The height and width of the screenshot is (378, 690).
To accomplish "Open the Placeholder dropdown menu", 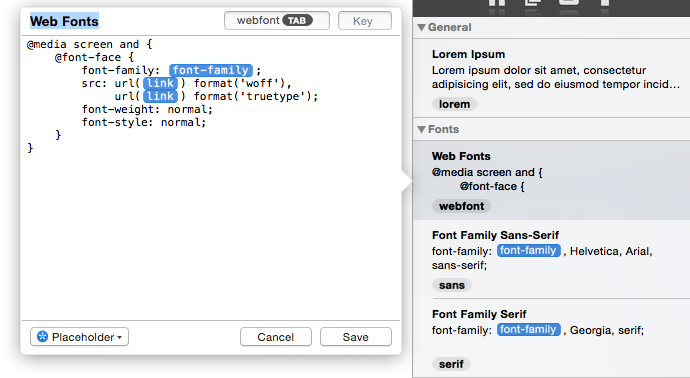I will point(79,337).
